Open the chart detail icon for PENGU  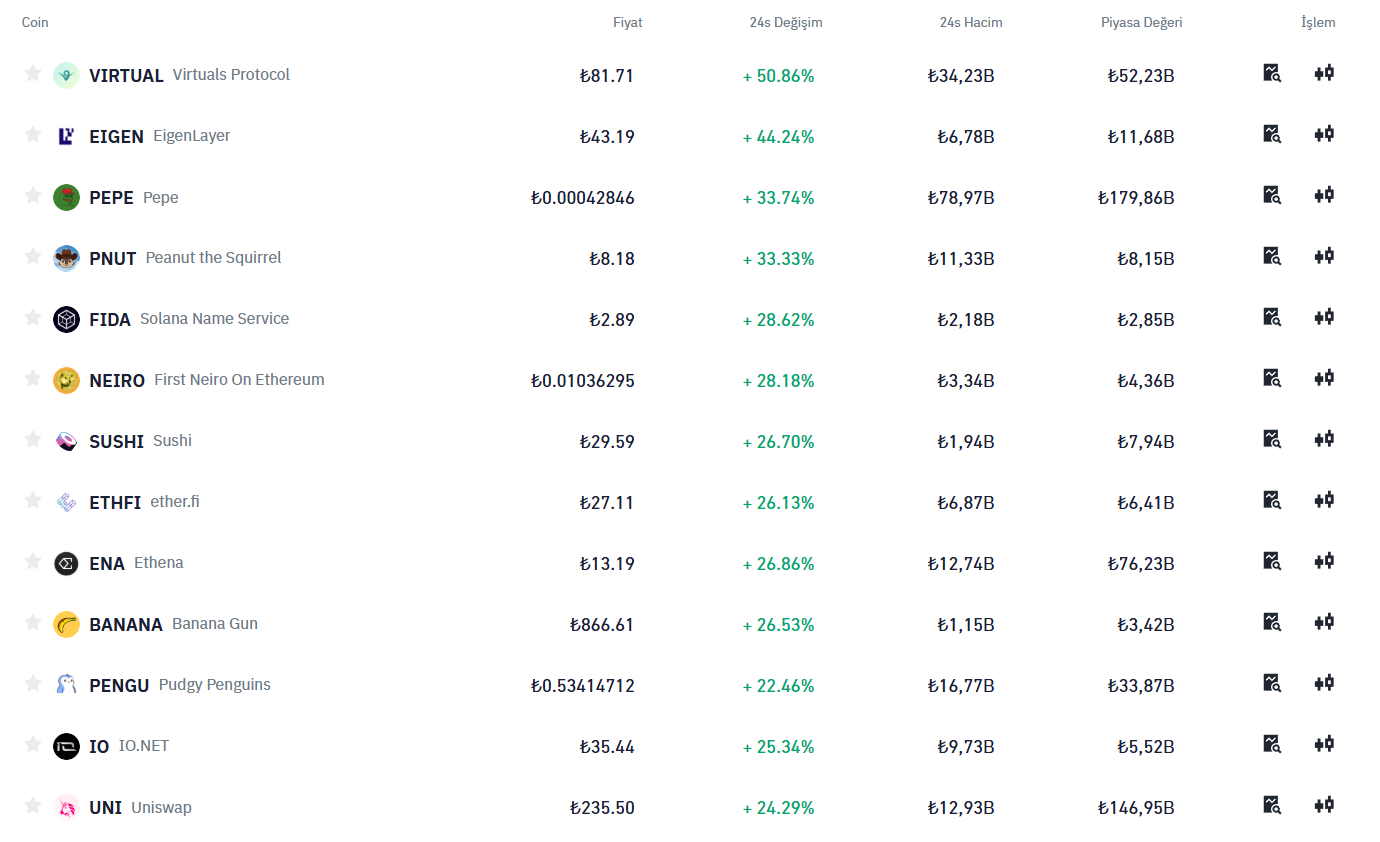(x=1272, y=683)
